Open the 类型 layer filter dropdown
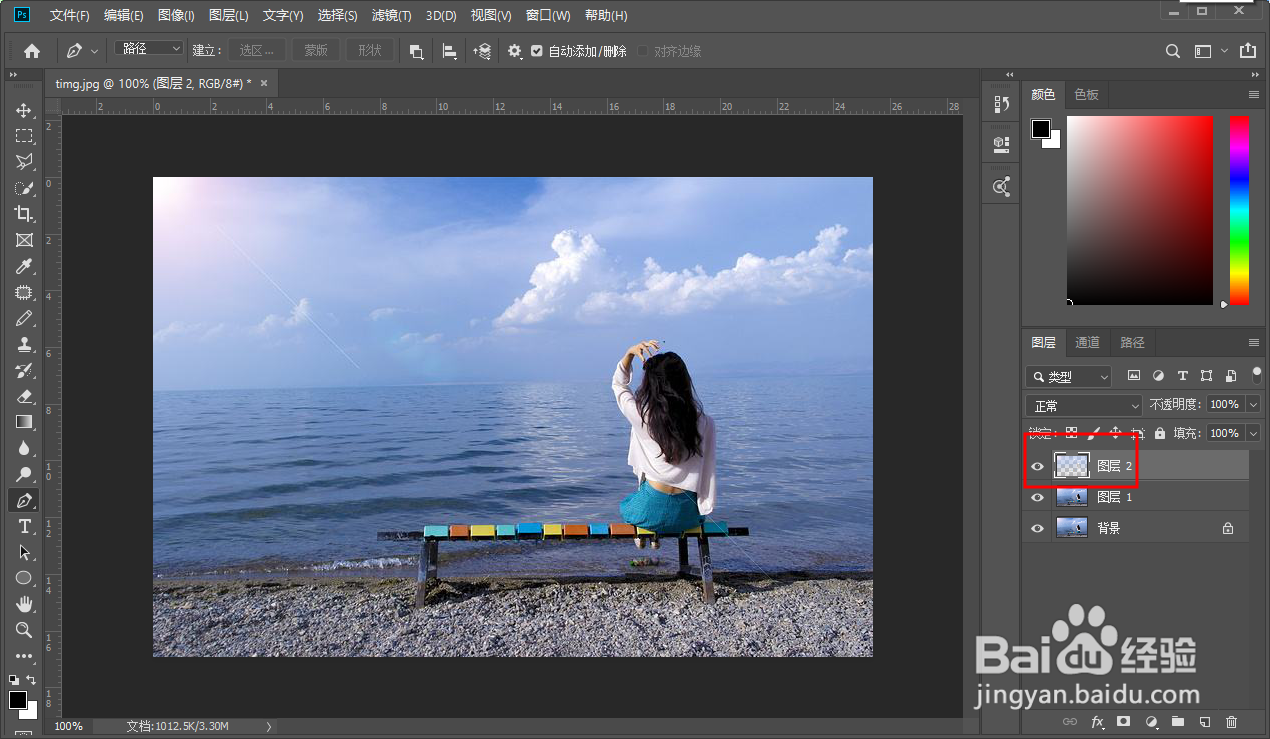Screen dimensions: 1270x739 1069,376
